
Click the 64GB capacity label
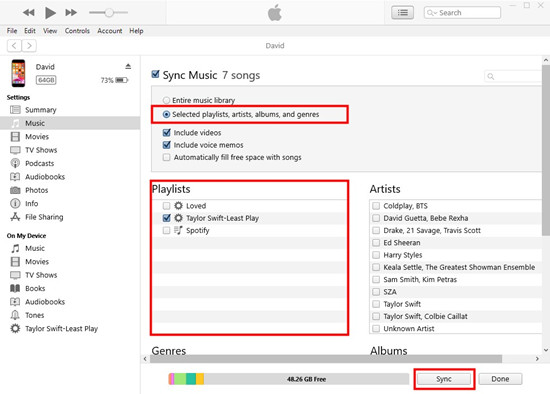(46, 80)
